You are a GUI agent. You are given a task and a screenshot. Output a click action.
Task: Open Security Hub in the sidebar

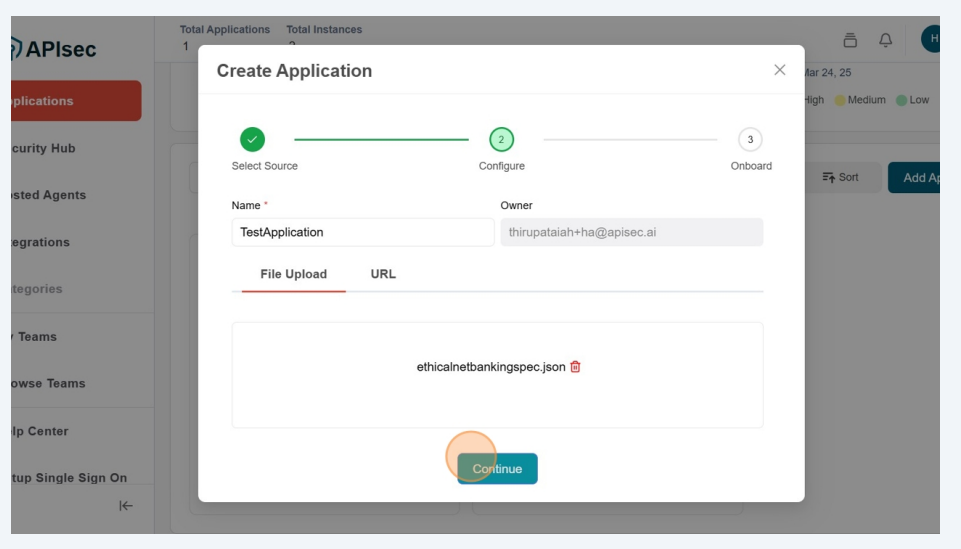(x=43, y=148)
